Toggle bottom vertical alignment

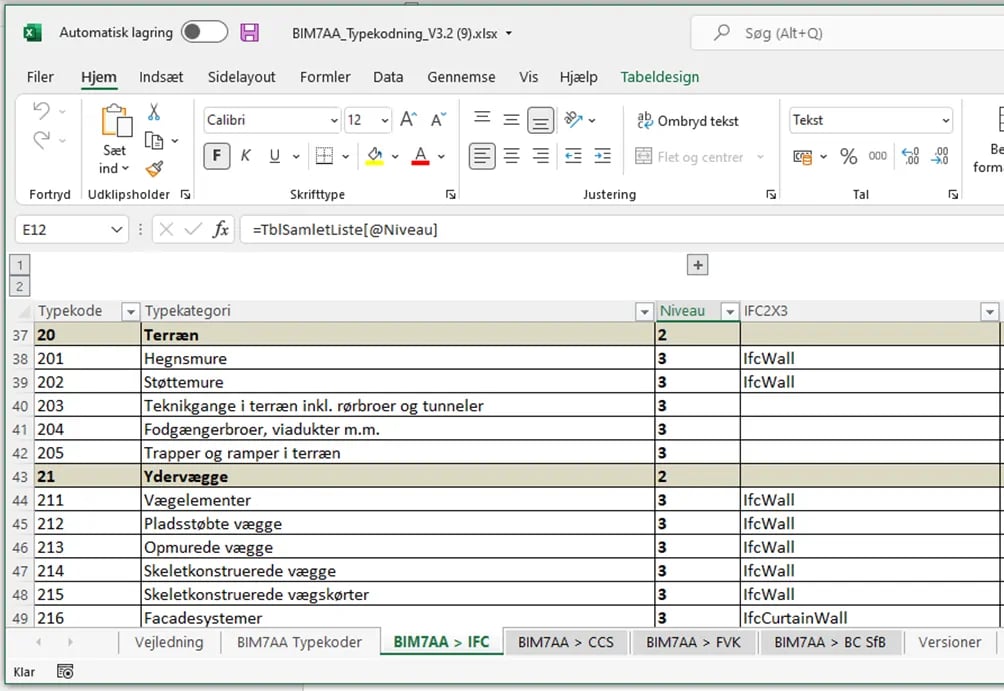[x=540, y=120]
